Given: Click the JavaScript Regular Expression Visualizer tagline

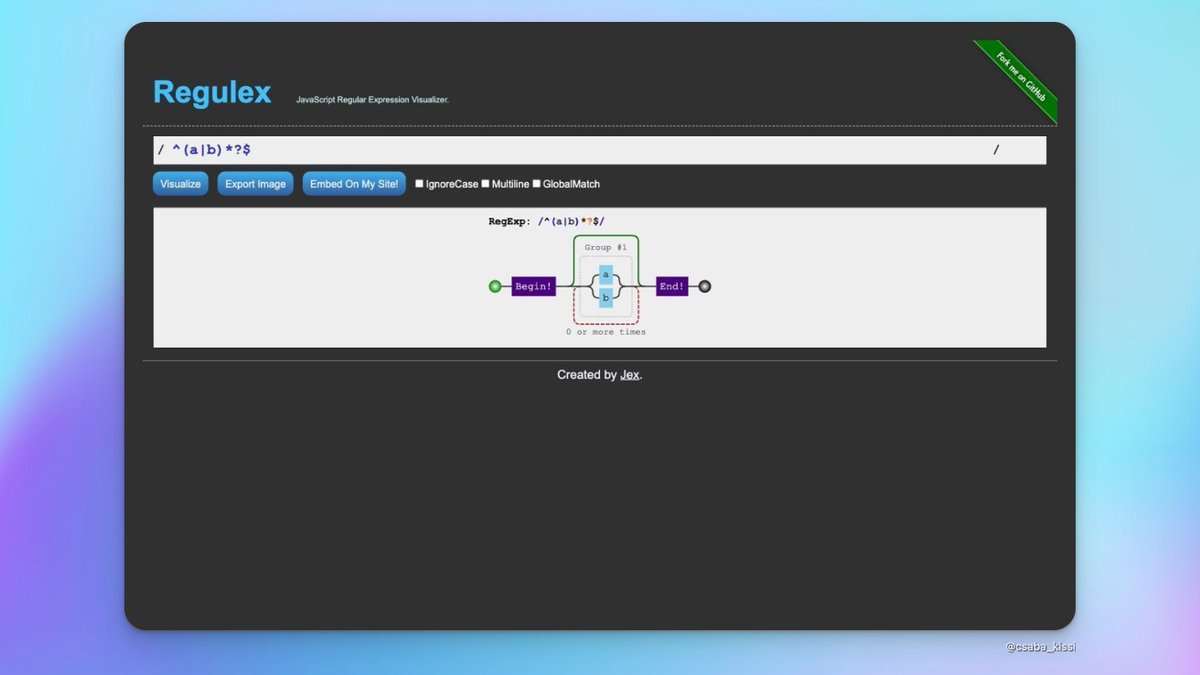Looking at the screenshot, I should click(x=372, y=100).
